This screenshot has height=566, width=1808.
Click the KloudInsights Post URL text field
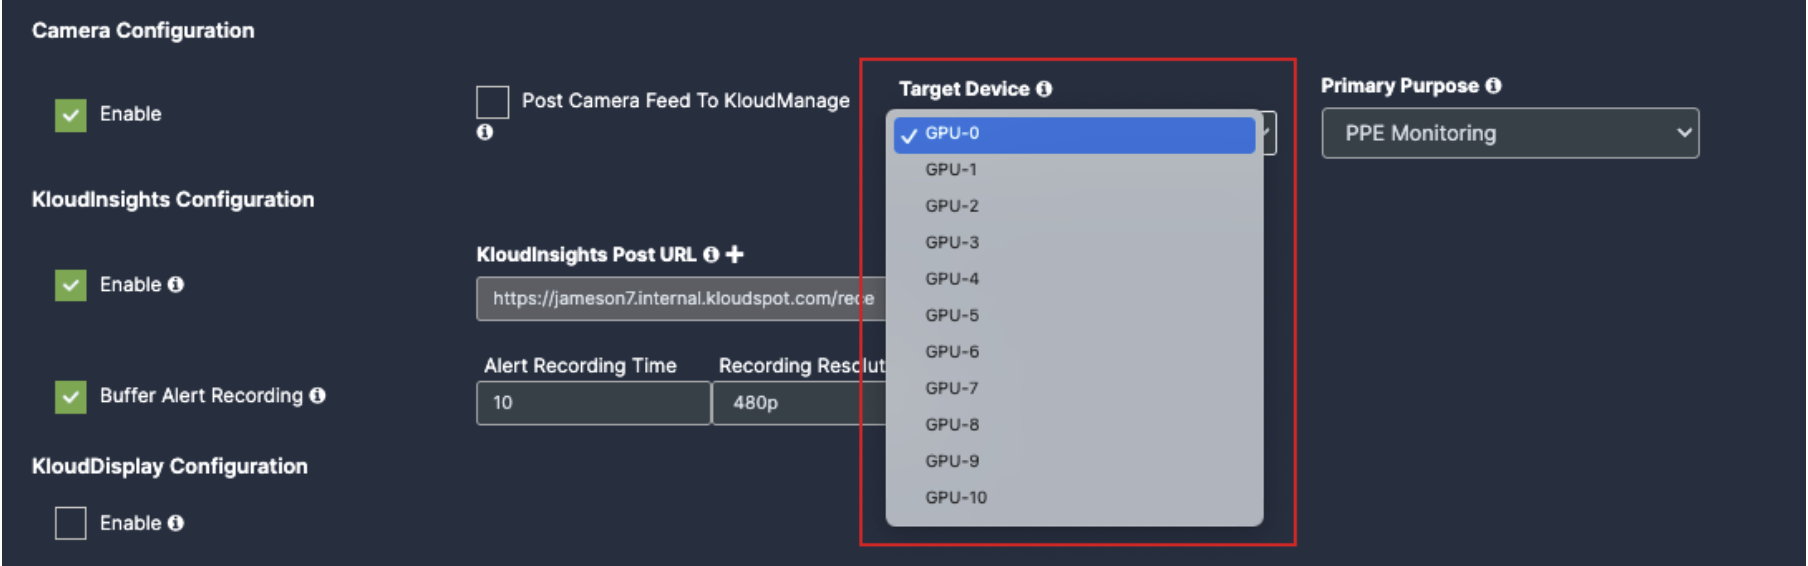tap(681, 299)
